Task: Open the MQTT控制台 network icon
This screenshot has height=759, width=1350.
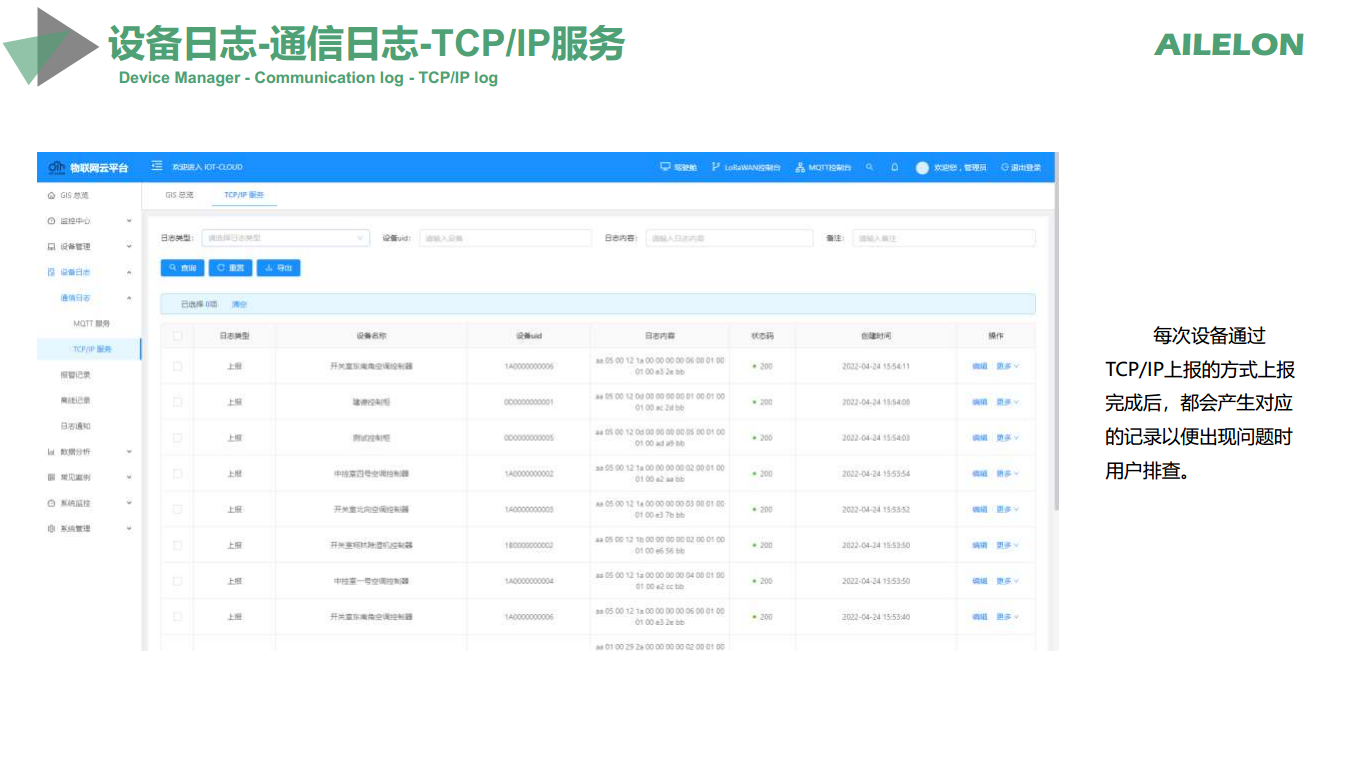Action: 800,167
